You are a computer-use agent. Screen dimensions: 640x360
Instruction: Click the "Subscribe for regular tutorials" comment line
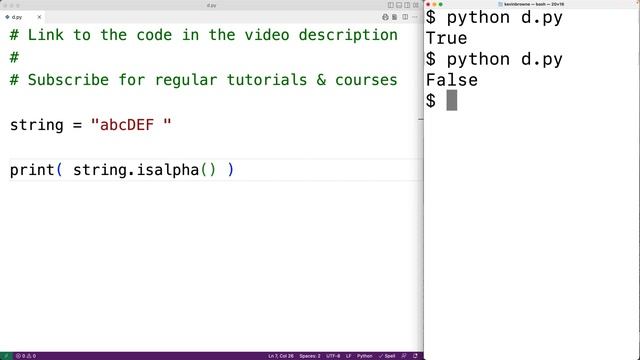click(x=203, y=80)
